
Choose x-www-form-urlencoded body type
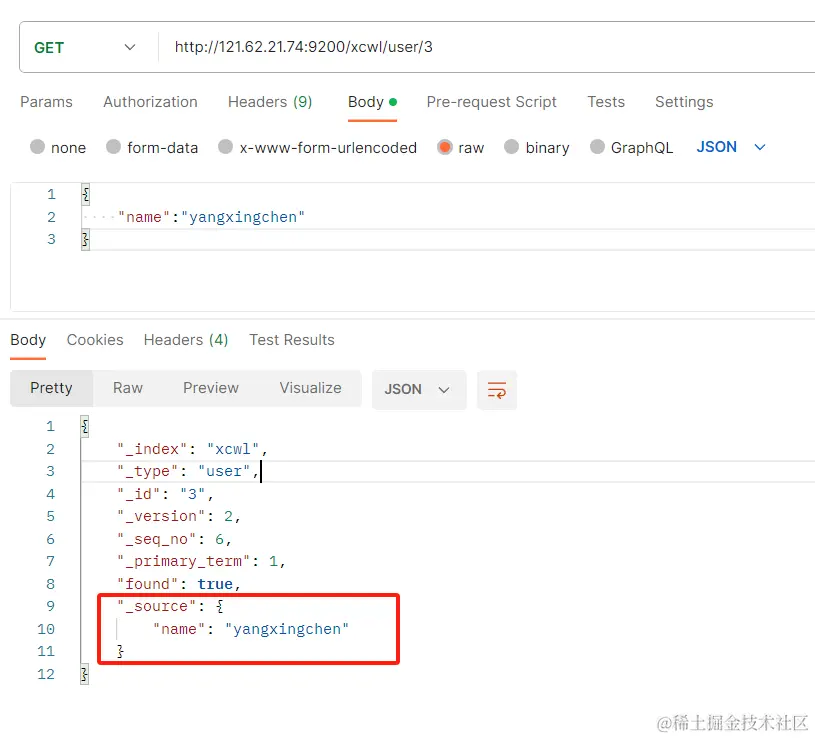[x=226, y=147]
